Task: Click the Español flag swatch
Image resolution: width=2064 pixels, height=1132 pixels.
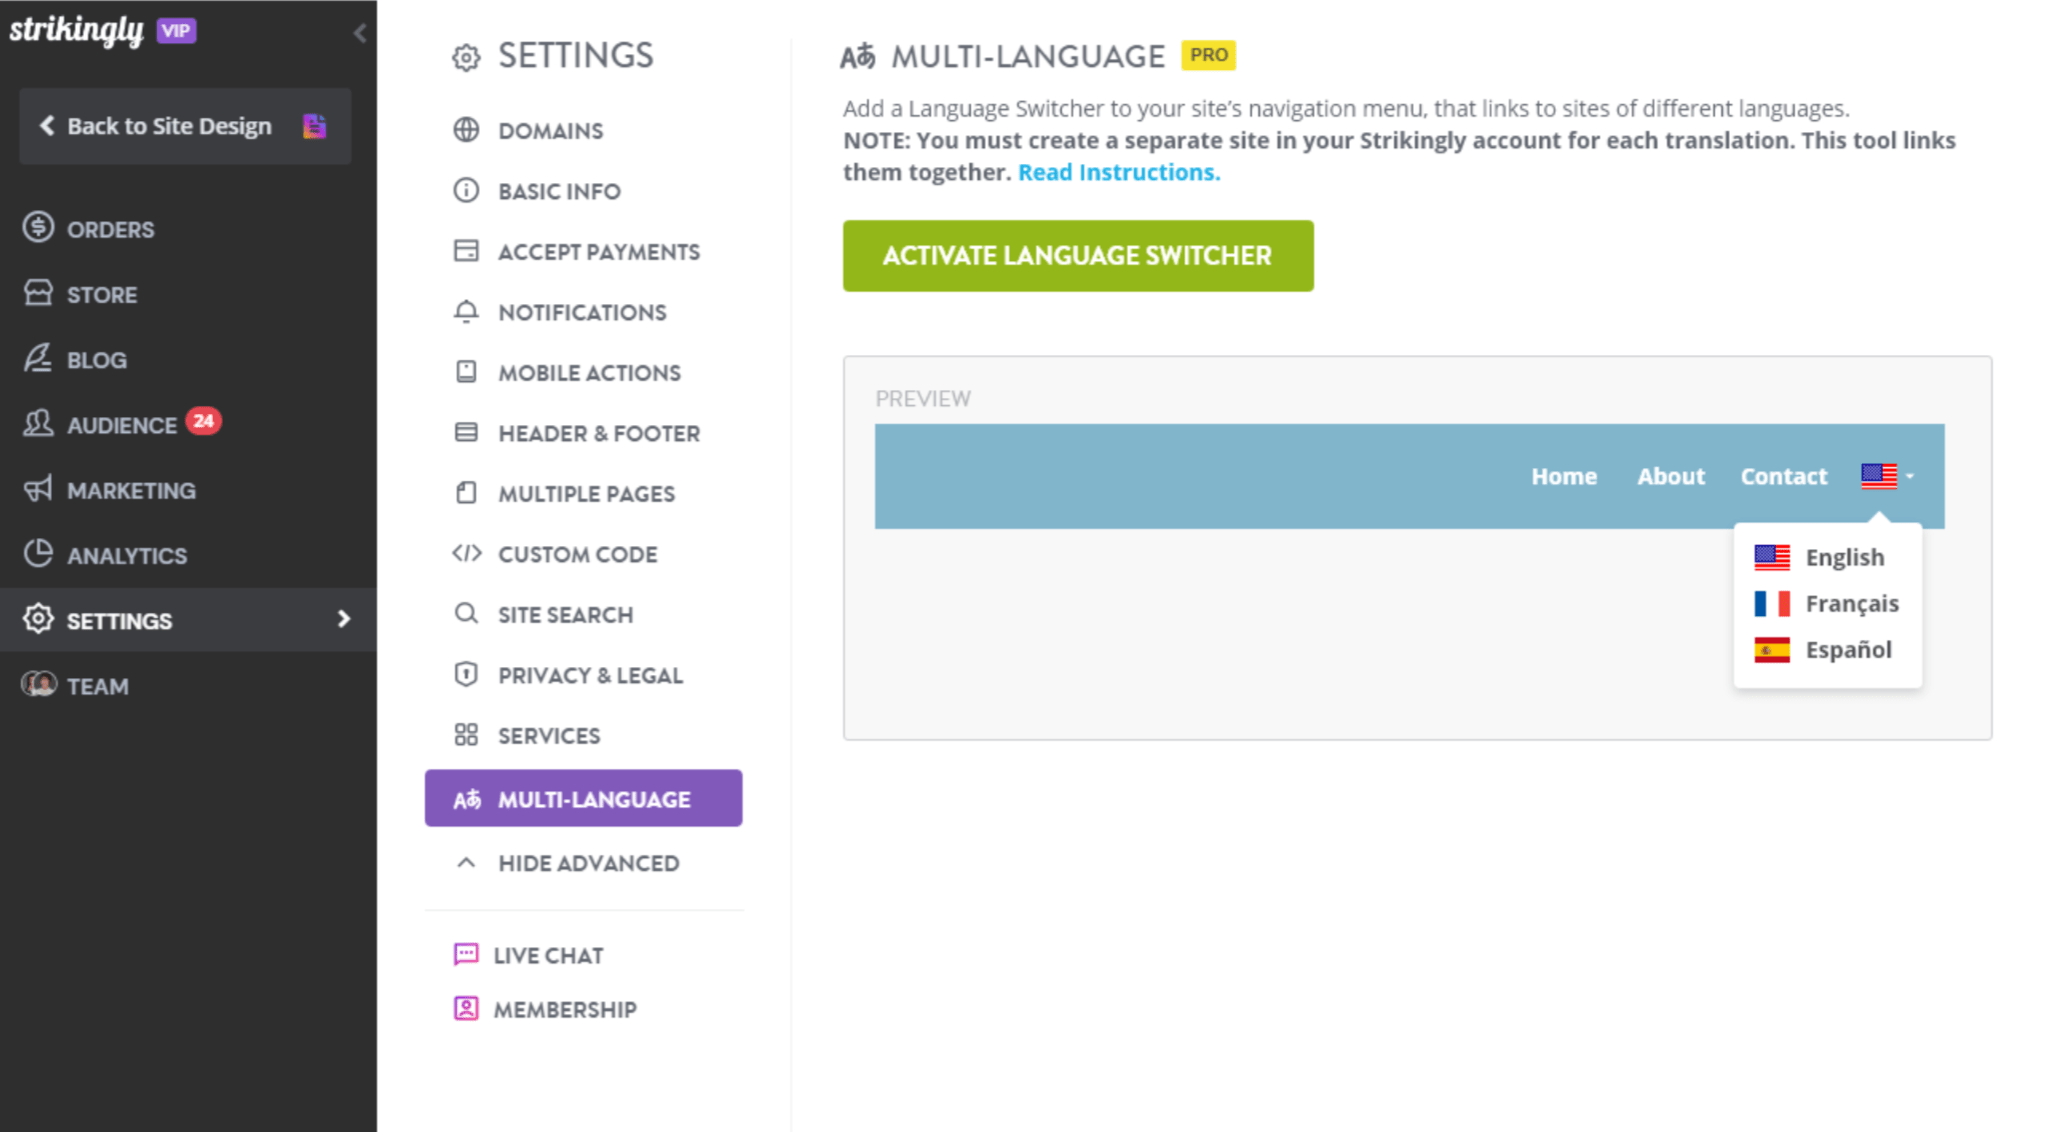Action: click(x=1771, y=649)
